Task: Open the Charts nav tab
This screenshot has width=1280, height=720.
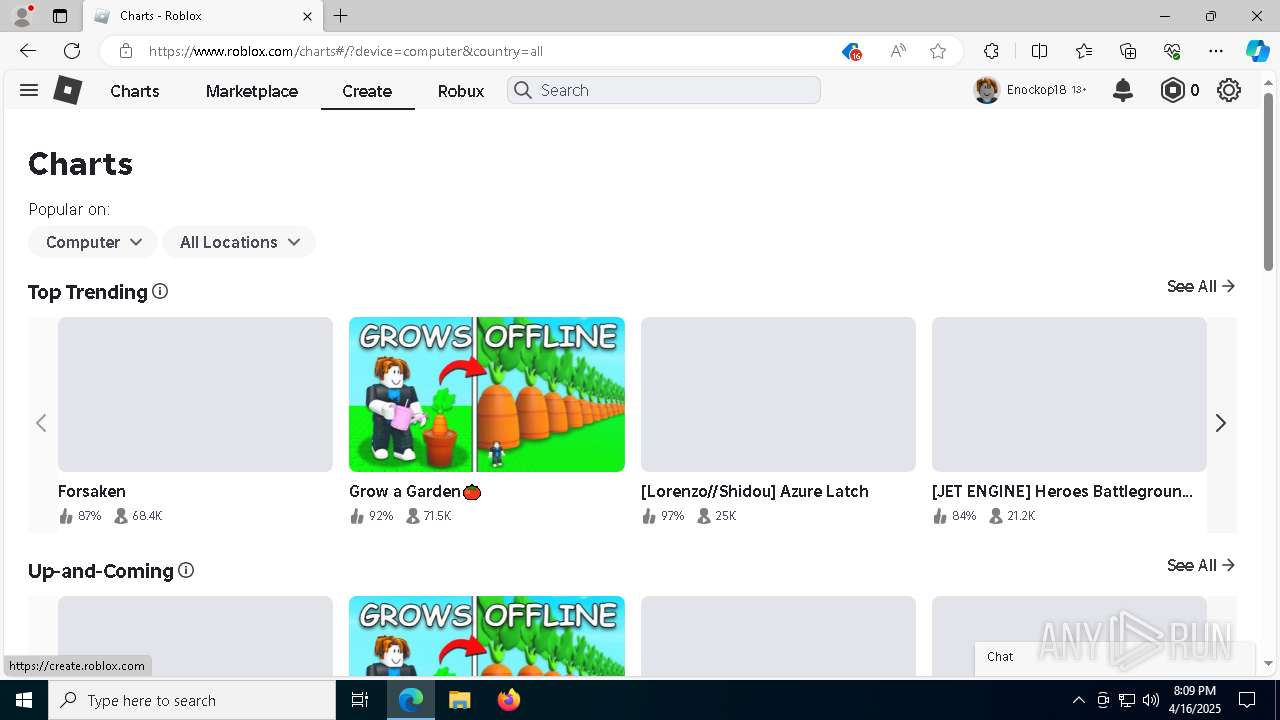Action: point(135,91)
